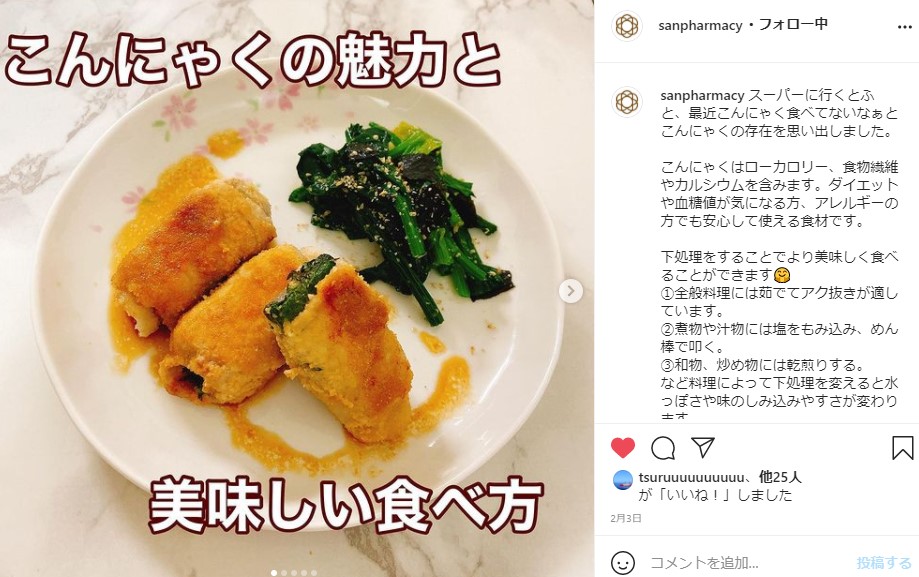Open sanpharmacy profile from the header username
Viewport: 919px width, 577px height.
tap(700, 25)
